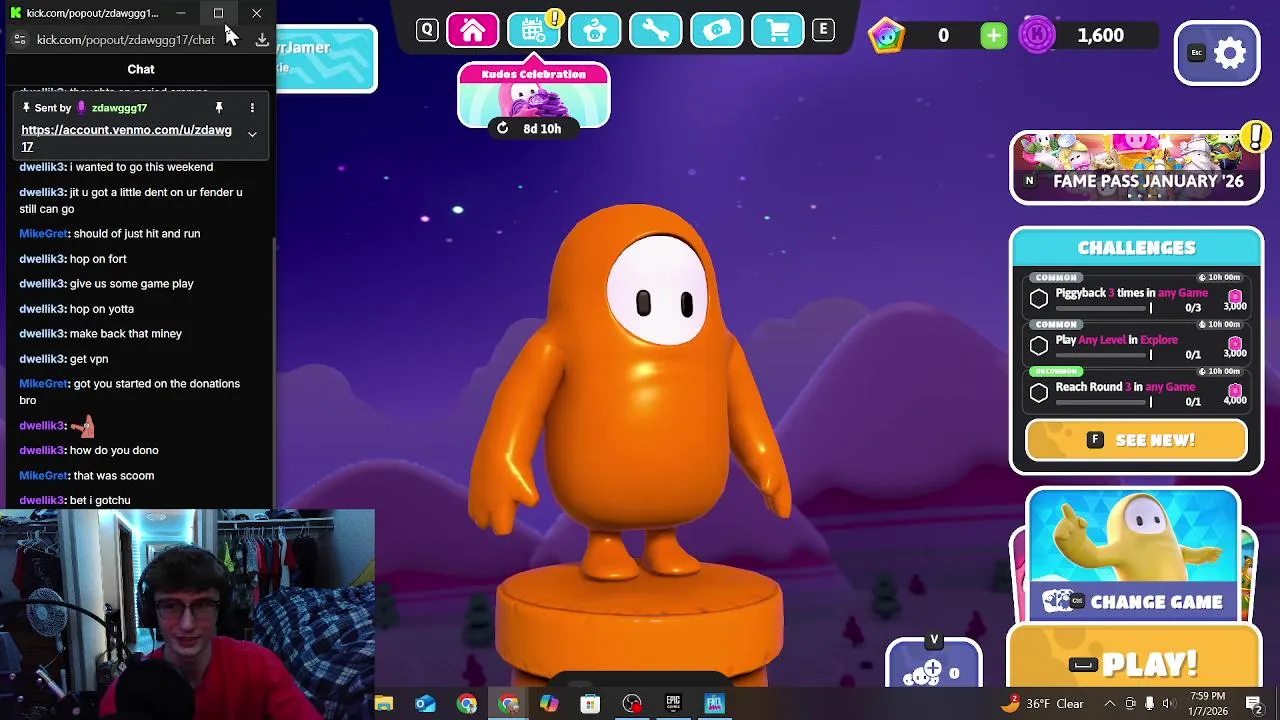This screenshot has height=720, width=1280.
Task: Open the ticket pass tab
Action: (717, 30)
